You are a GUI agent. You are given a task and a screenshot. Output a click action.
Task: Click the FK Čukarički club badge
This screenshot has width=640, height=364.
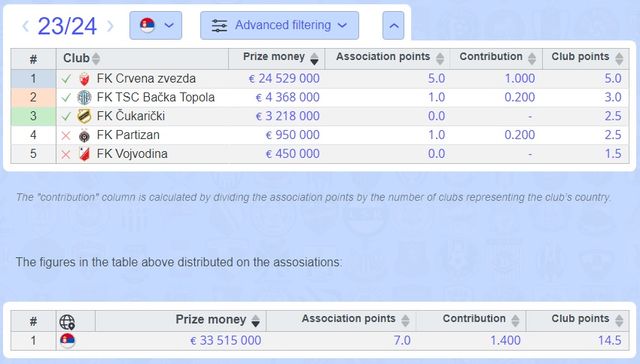84,116
